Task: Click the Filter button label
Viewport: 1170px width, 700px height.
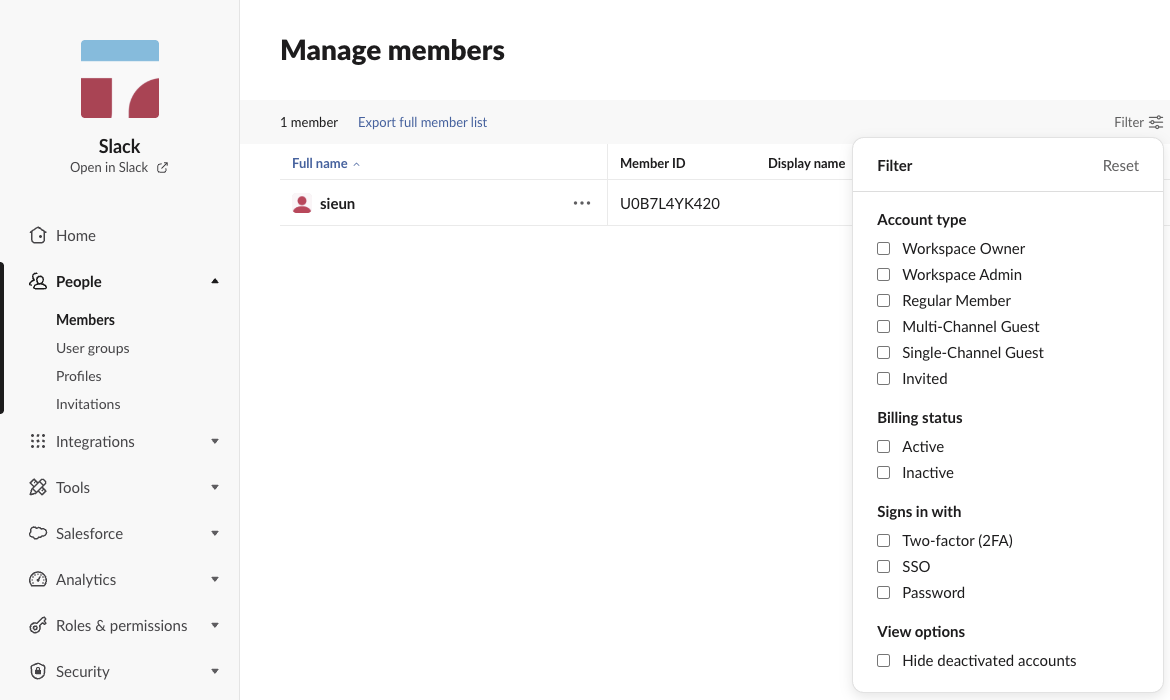Action: [1128, 122]
